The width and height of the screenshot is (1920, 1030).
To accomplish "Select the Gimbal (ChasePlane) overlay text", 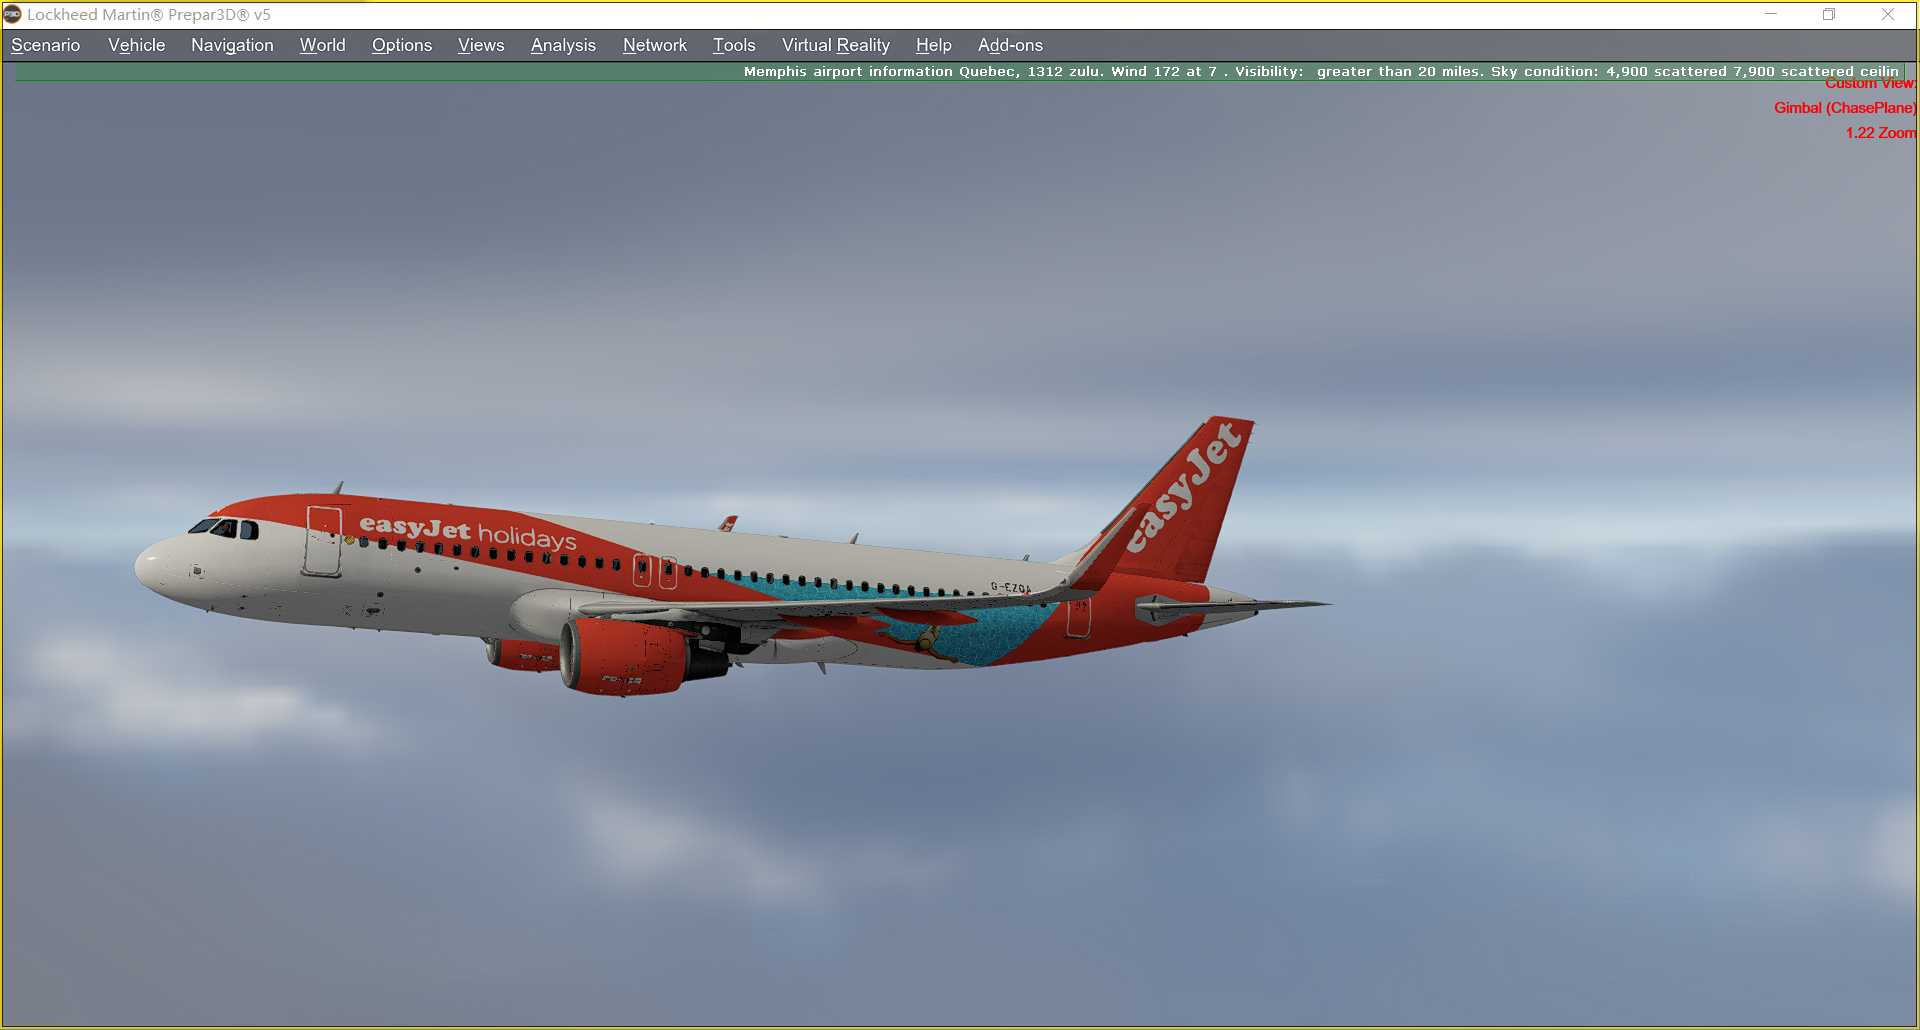I will (1843, 108).
